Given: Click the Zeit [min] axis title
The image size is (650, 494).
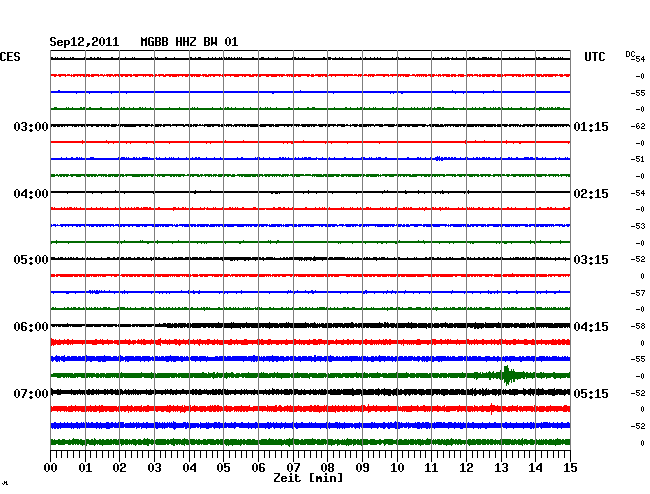Looking at the screenshot, I should coord(308,478).
